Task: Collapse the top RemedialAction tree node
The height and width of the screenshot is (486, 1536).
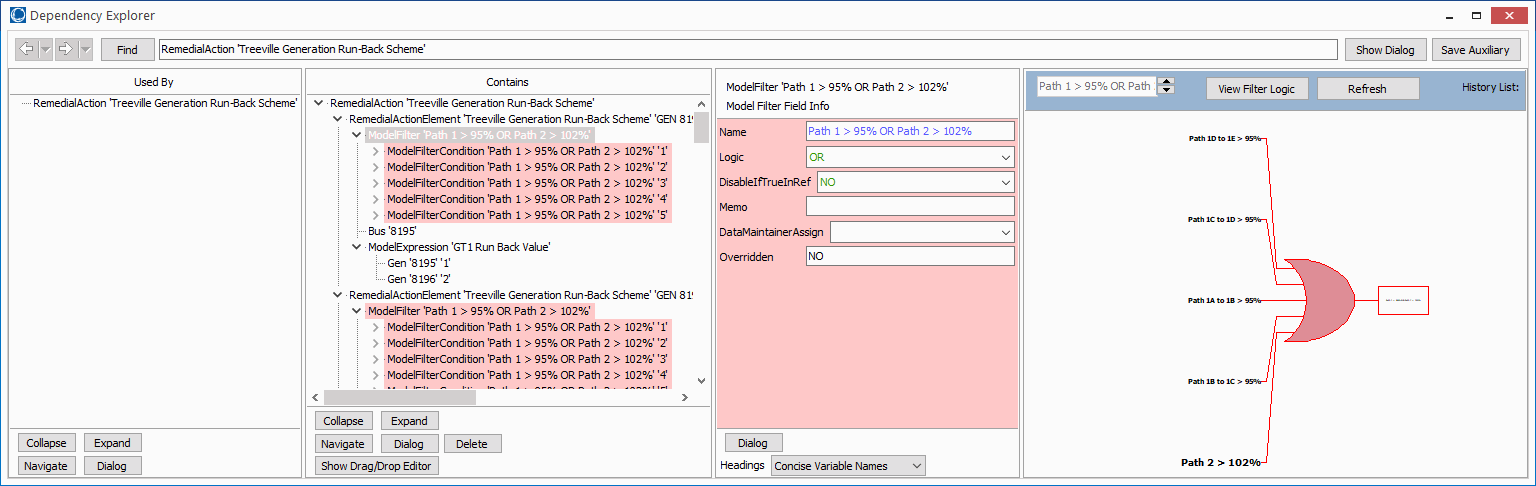Action: (318, 103)
